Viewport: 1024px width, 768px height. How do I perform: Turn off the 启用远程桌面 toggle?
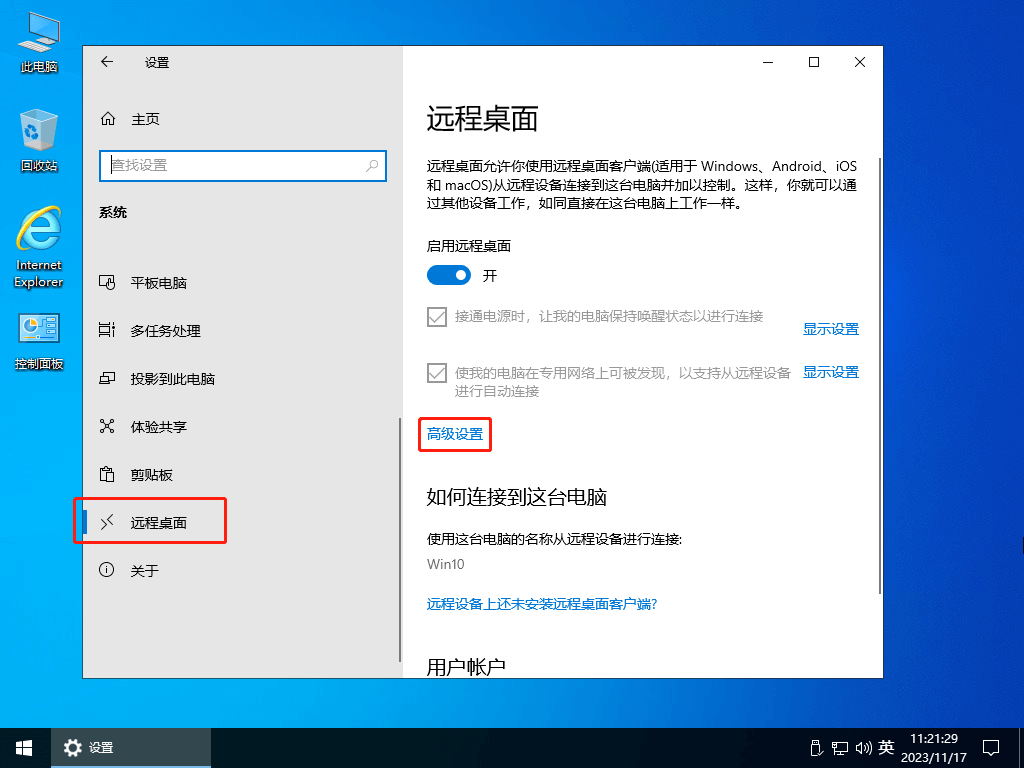(449, 275)
